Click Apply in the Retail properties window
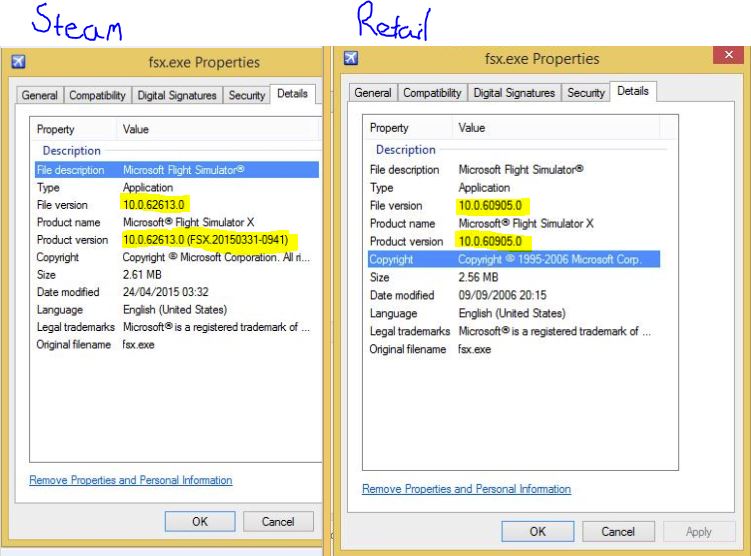The image size is (751, 556). click(x=699, y=532)
